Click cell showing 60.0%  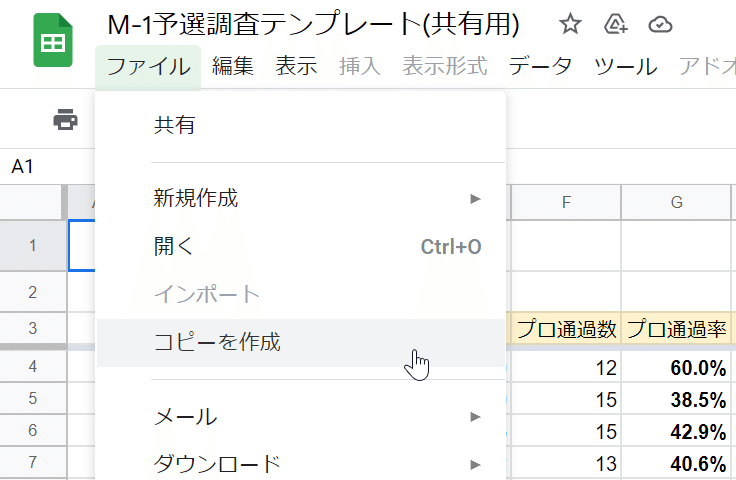coord(676,367)
